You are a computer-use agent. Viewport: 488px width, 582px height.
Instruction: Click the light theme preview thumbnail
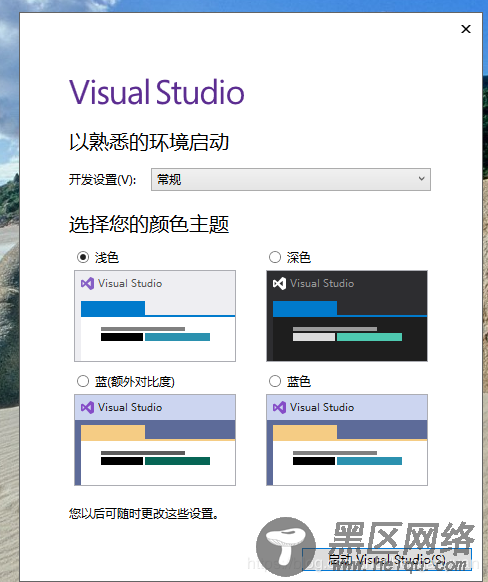point(155,316)
